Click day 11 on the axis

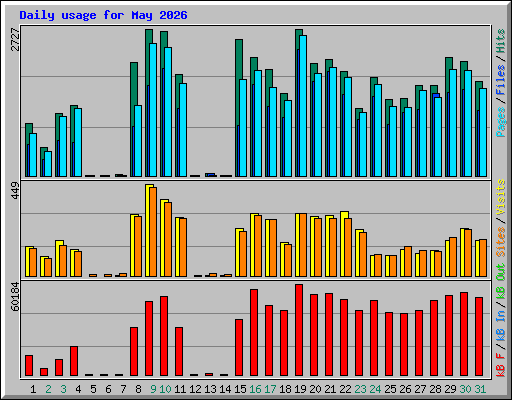click(x=180, y=389)
